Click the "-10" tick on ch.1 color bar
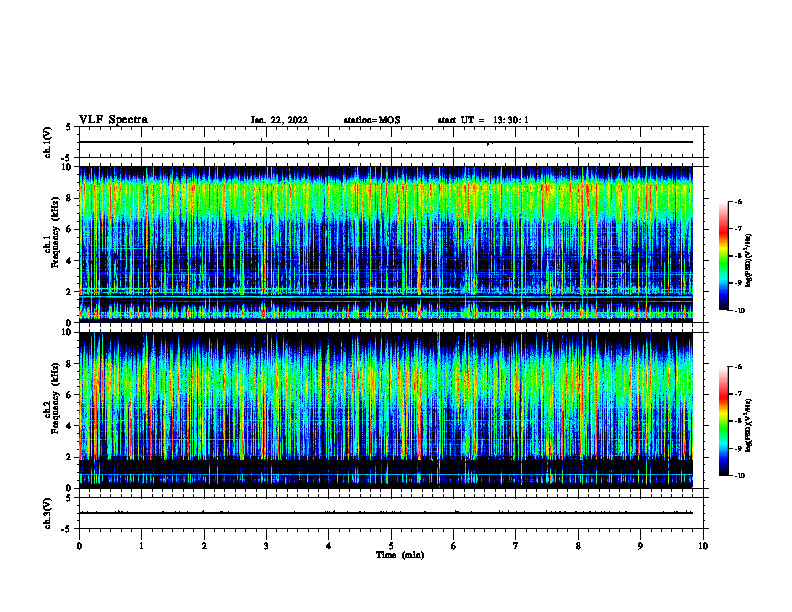The width and height of the screenshot is (792, 612). (x=739, y=311)
